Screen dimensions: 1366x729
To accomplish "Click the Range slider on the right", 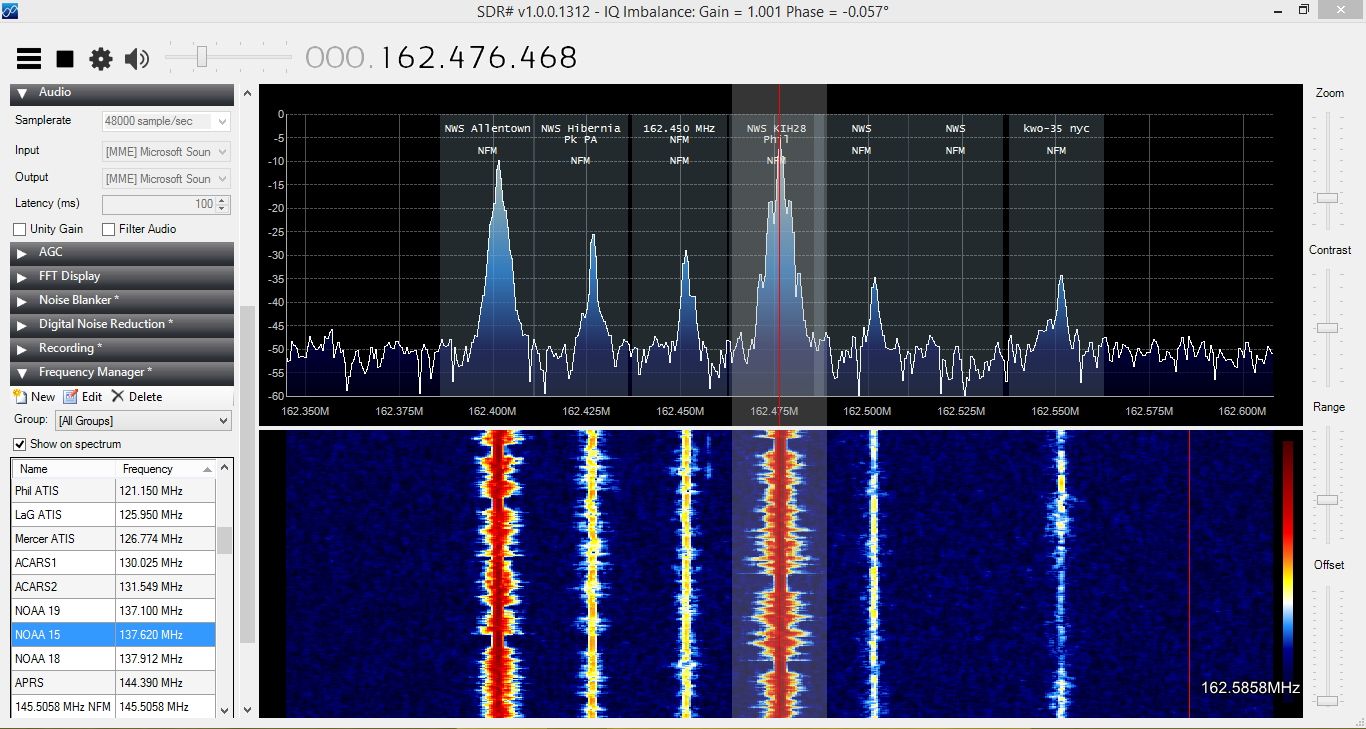I will click(x=1327, y=499).
